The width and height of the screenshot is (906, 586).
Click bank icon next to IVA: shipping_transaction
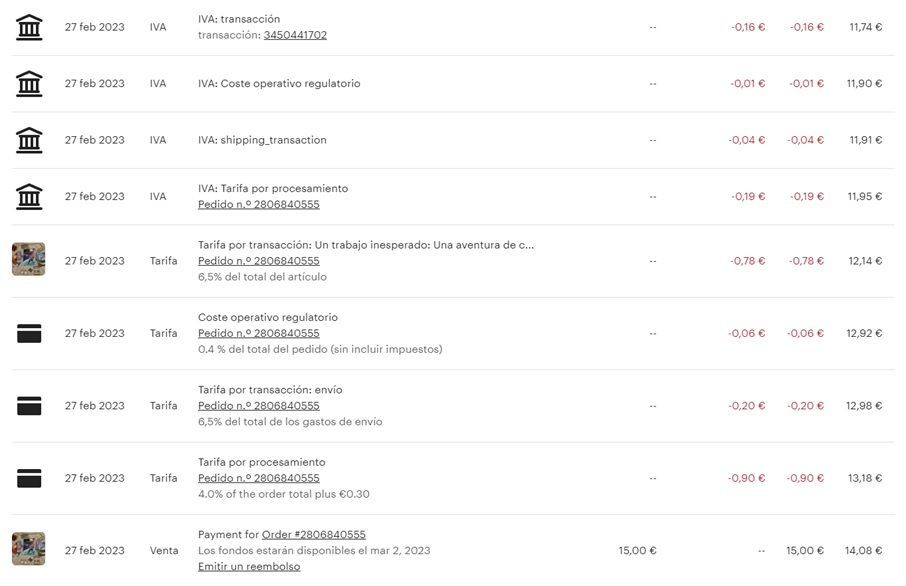coord(29,140)
